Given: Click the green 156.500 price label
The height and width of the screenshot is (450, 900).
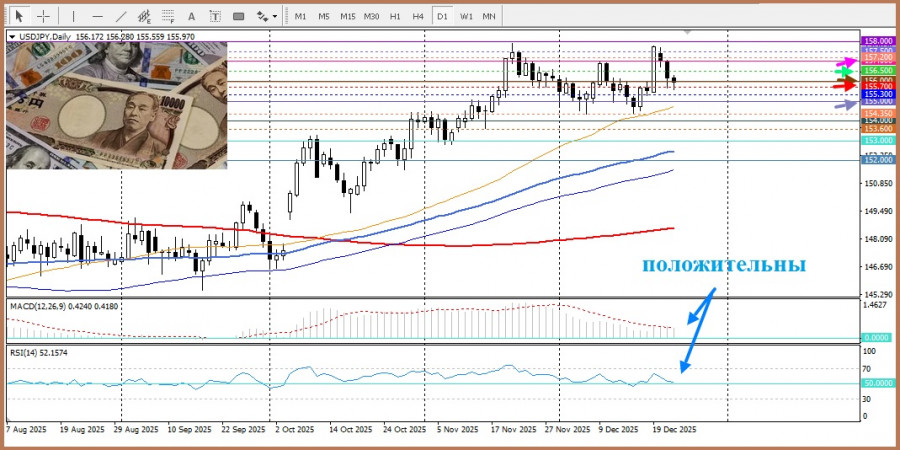Looking at the screenshot, I should (x=878, y=71).
